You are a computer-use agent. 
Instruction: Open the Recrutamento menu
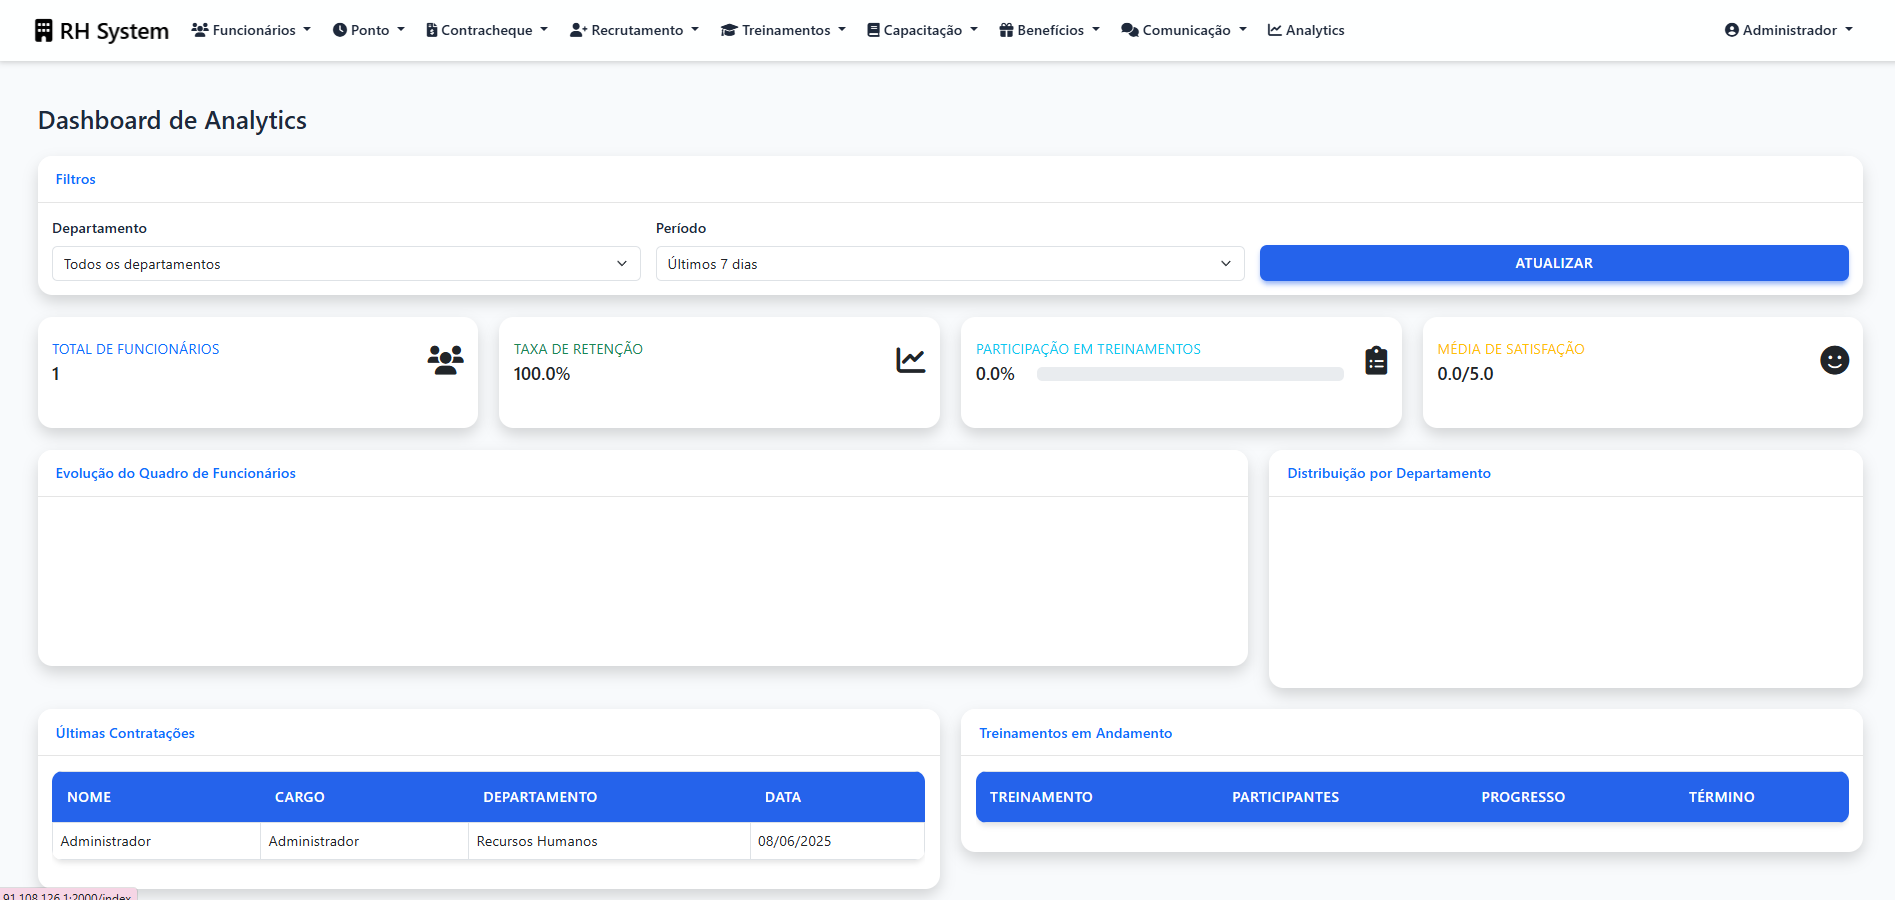[x=635, y=30]
